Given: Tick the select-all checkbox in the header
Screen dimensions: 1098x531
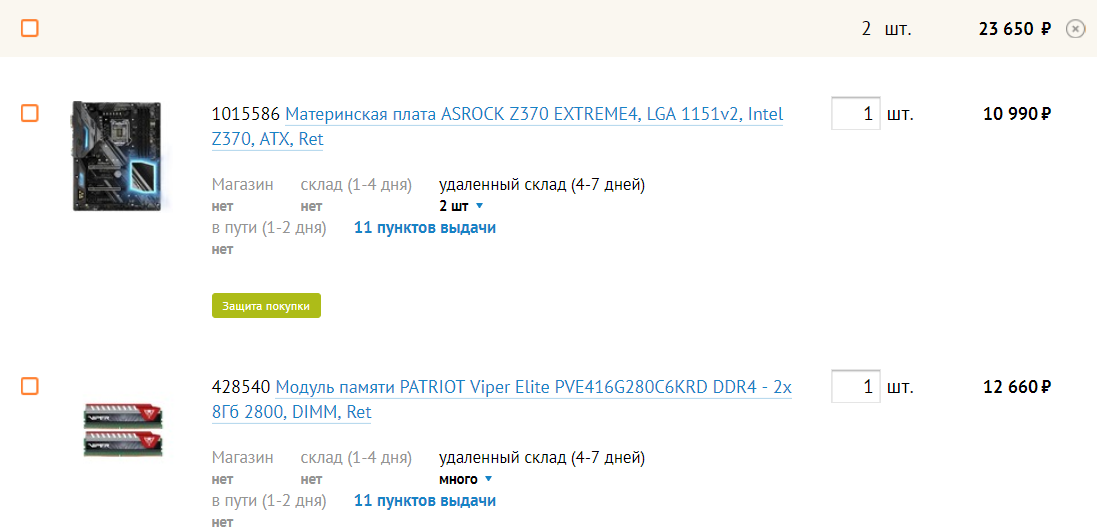Looking at the screenshot, I should tap(30, 28).
